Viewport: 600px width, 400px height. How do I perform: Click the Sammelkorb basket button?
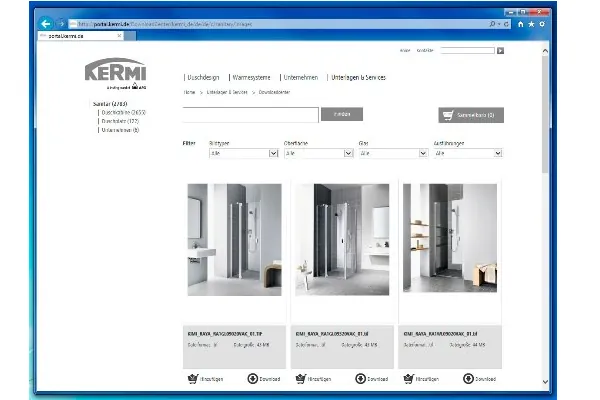coord(470,115)
